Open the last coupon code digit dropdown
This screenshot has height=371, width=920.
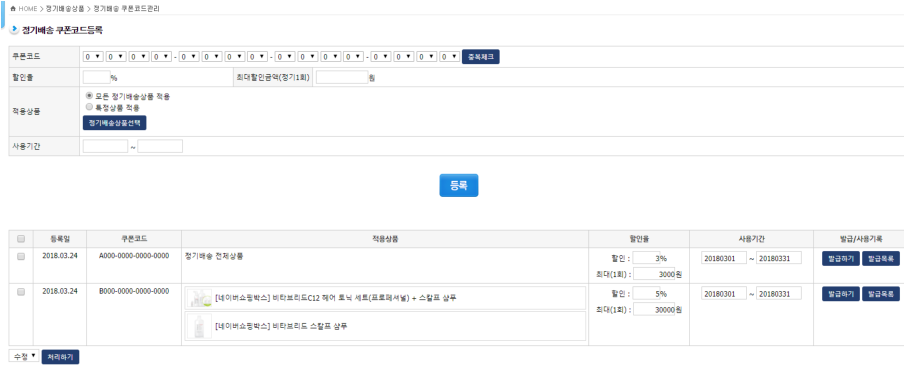(450, 57)
